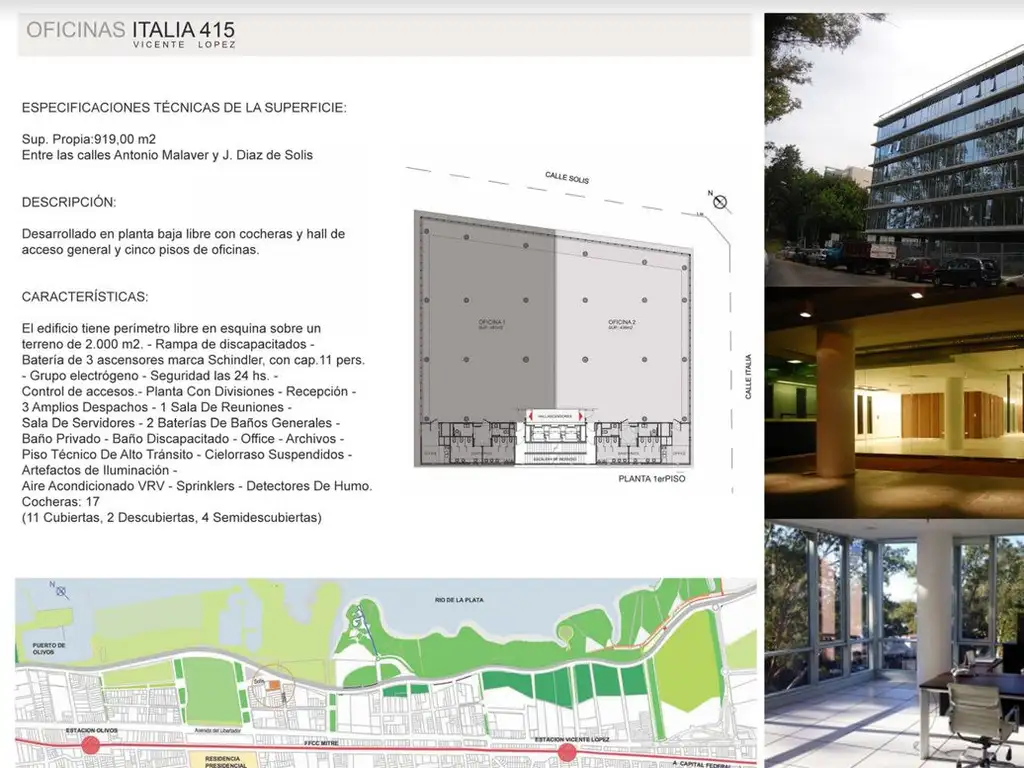Click the 'OFICINA 1' floor plan label
The width and height of the screenshot is (1024, 768).
[x=492, y=322]
